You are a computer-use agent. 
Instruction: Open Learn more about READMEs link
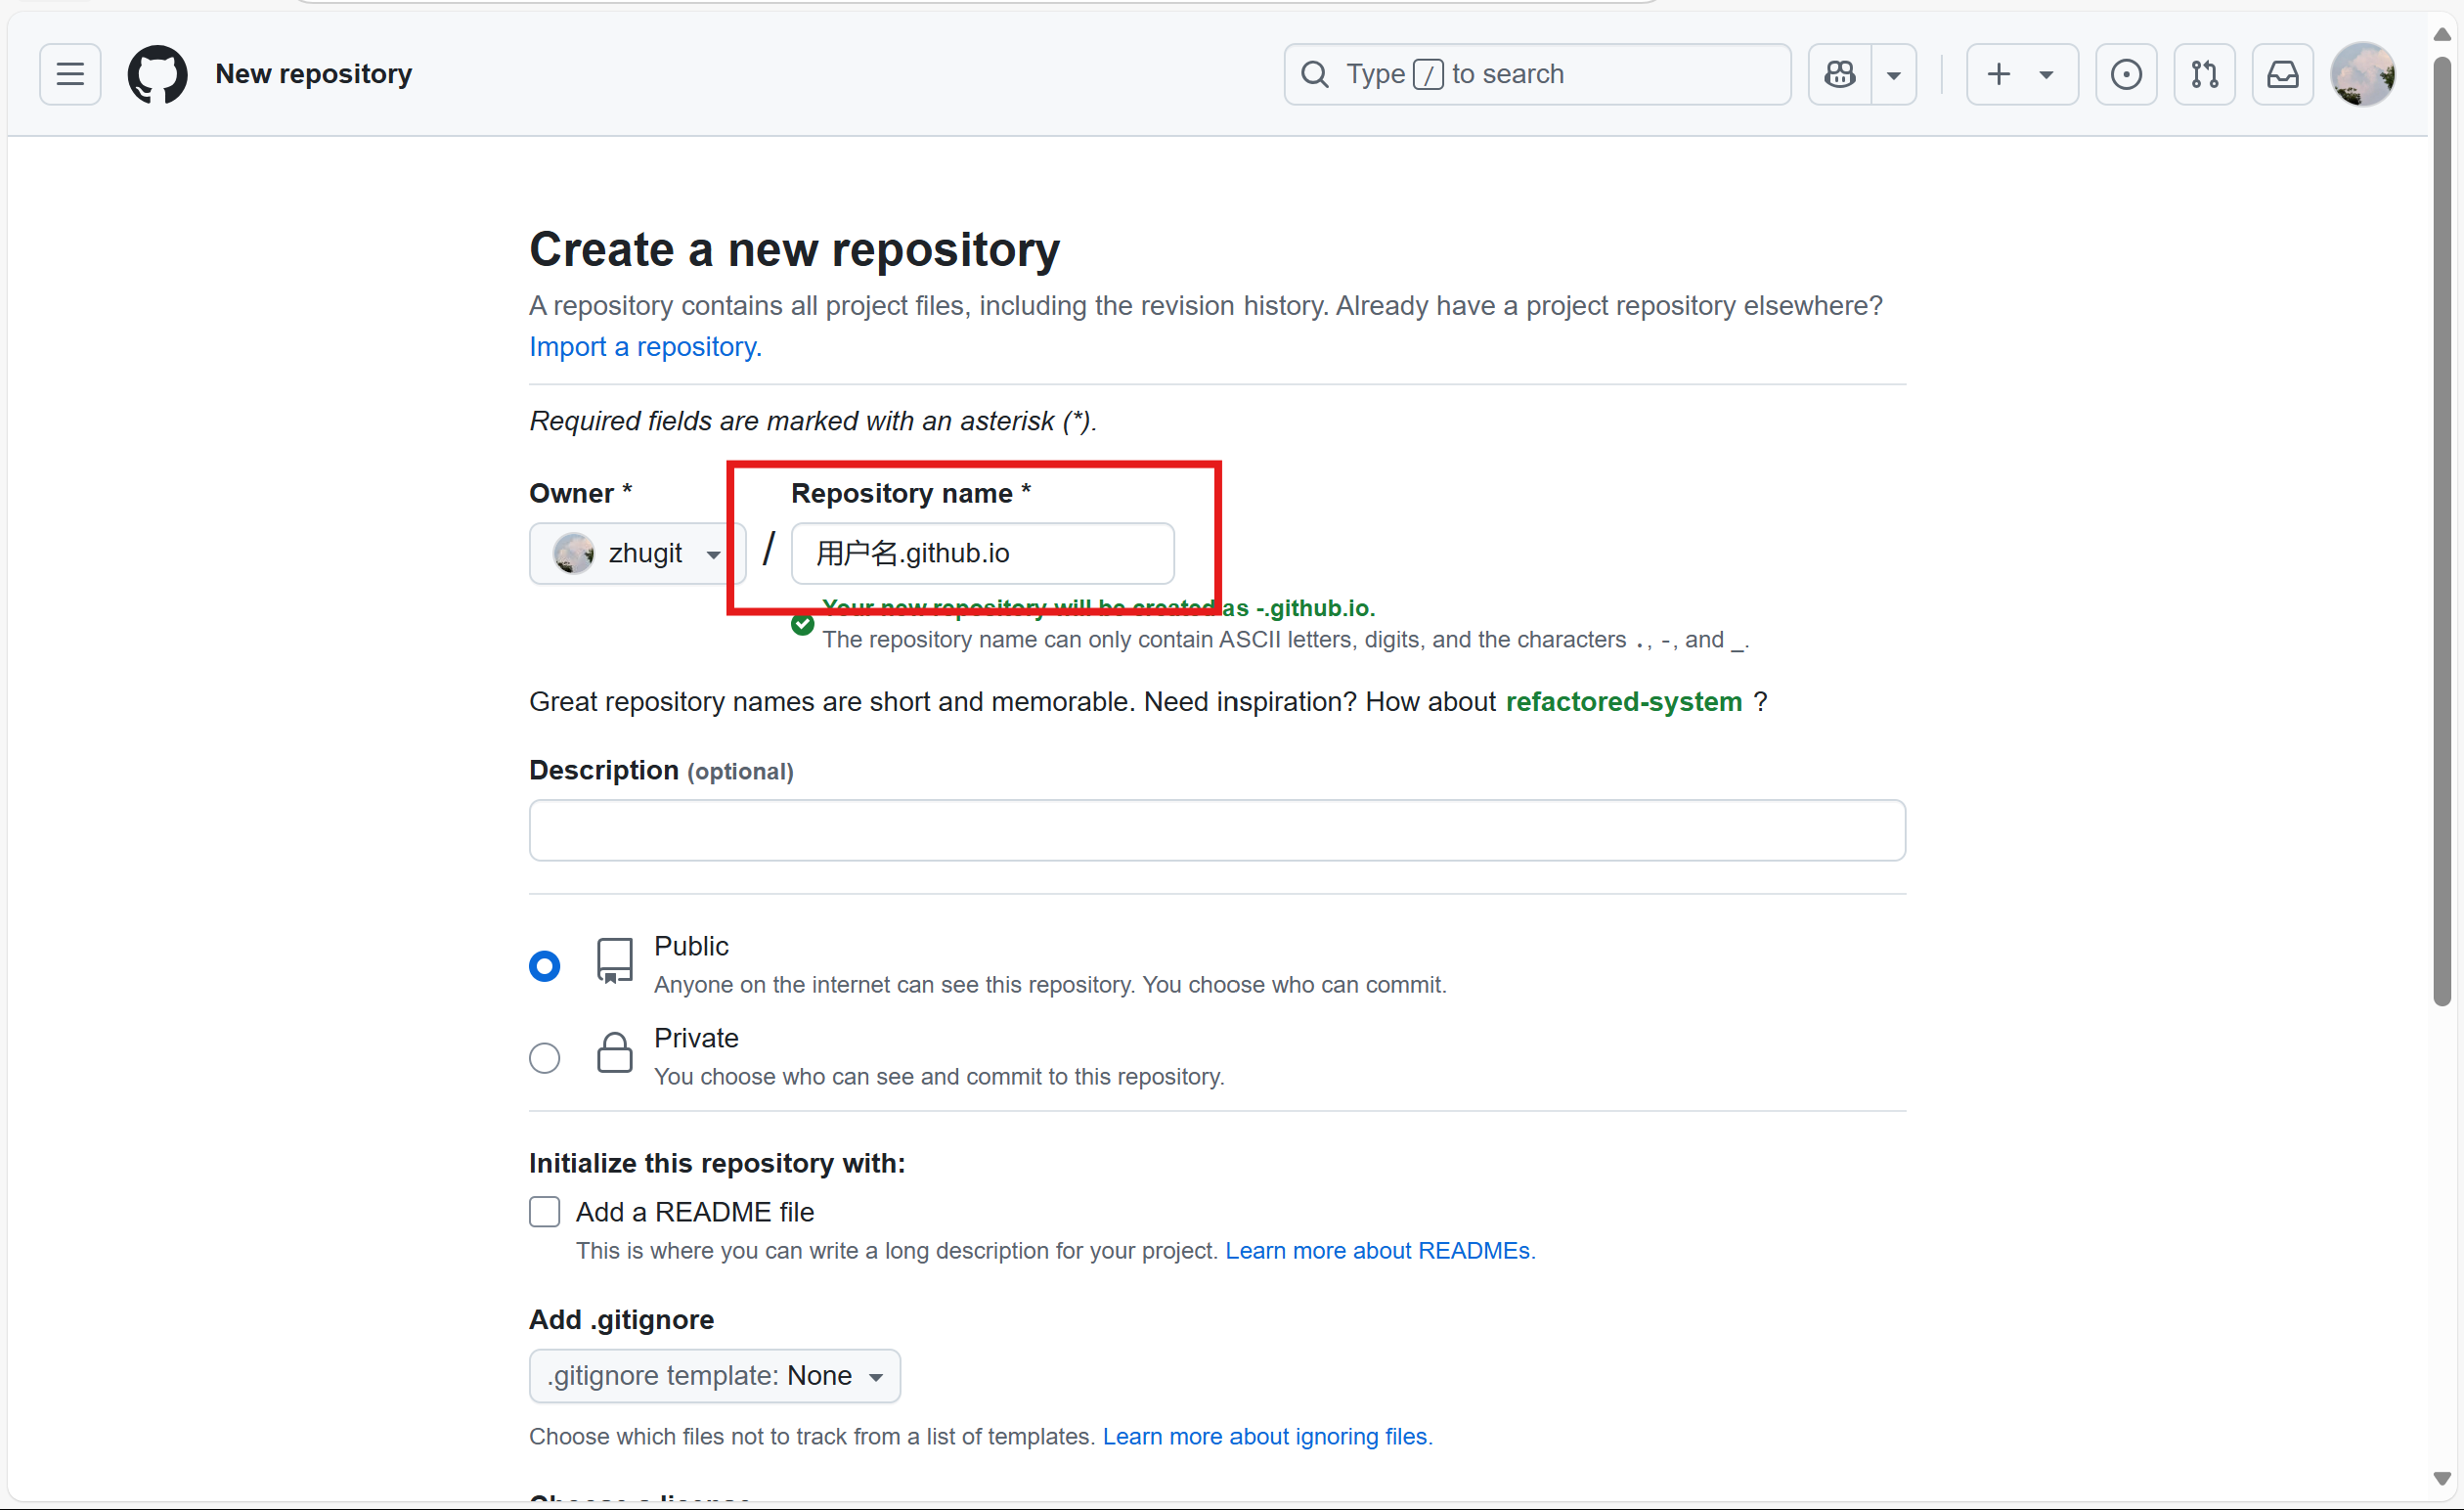click(x=1378, y=1250)
